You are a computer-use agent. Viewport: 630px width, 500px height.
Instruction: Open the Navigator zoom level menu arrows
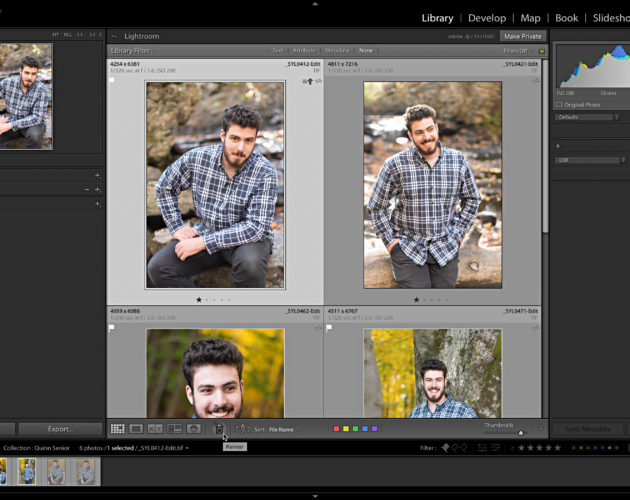[100, 35]
